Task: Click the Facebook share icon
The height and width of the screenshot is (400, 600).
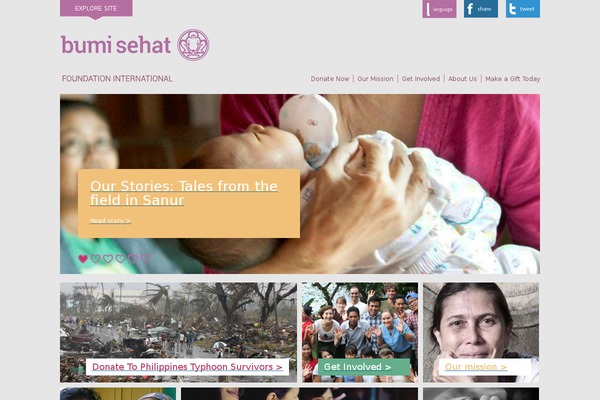Action: point(481,9)
